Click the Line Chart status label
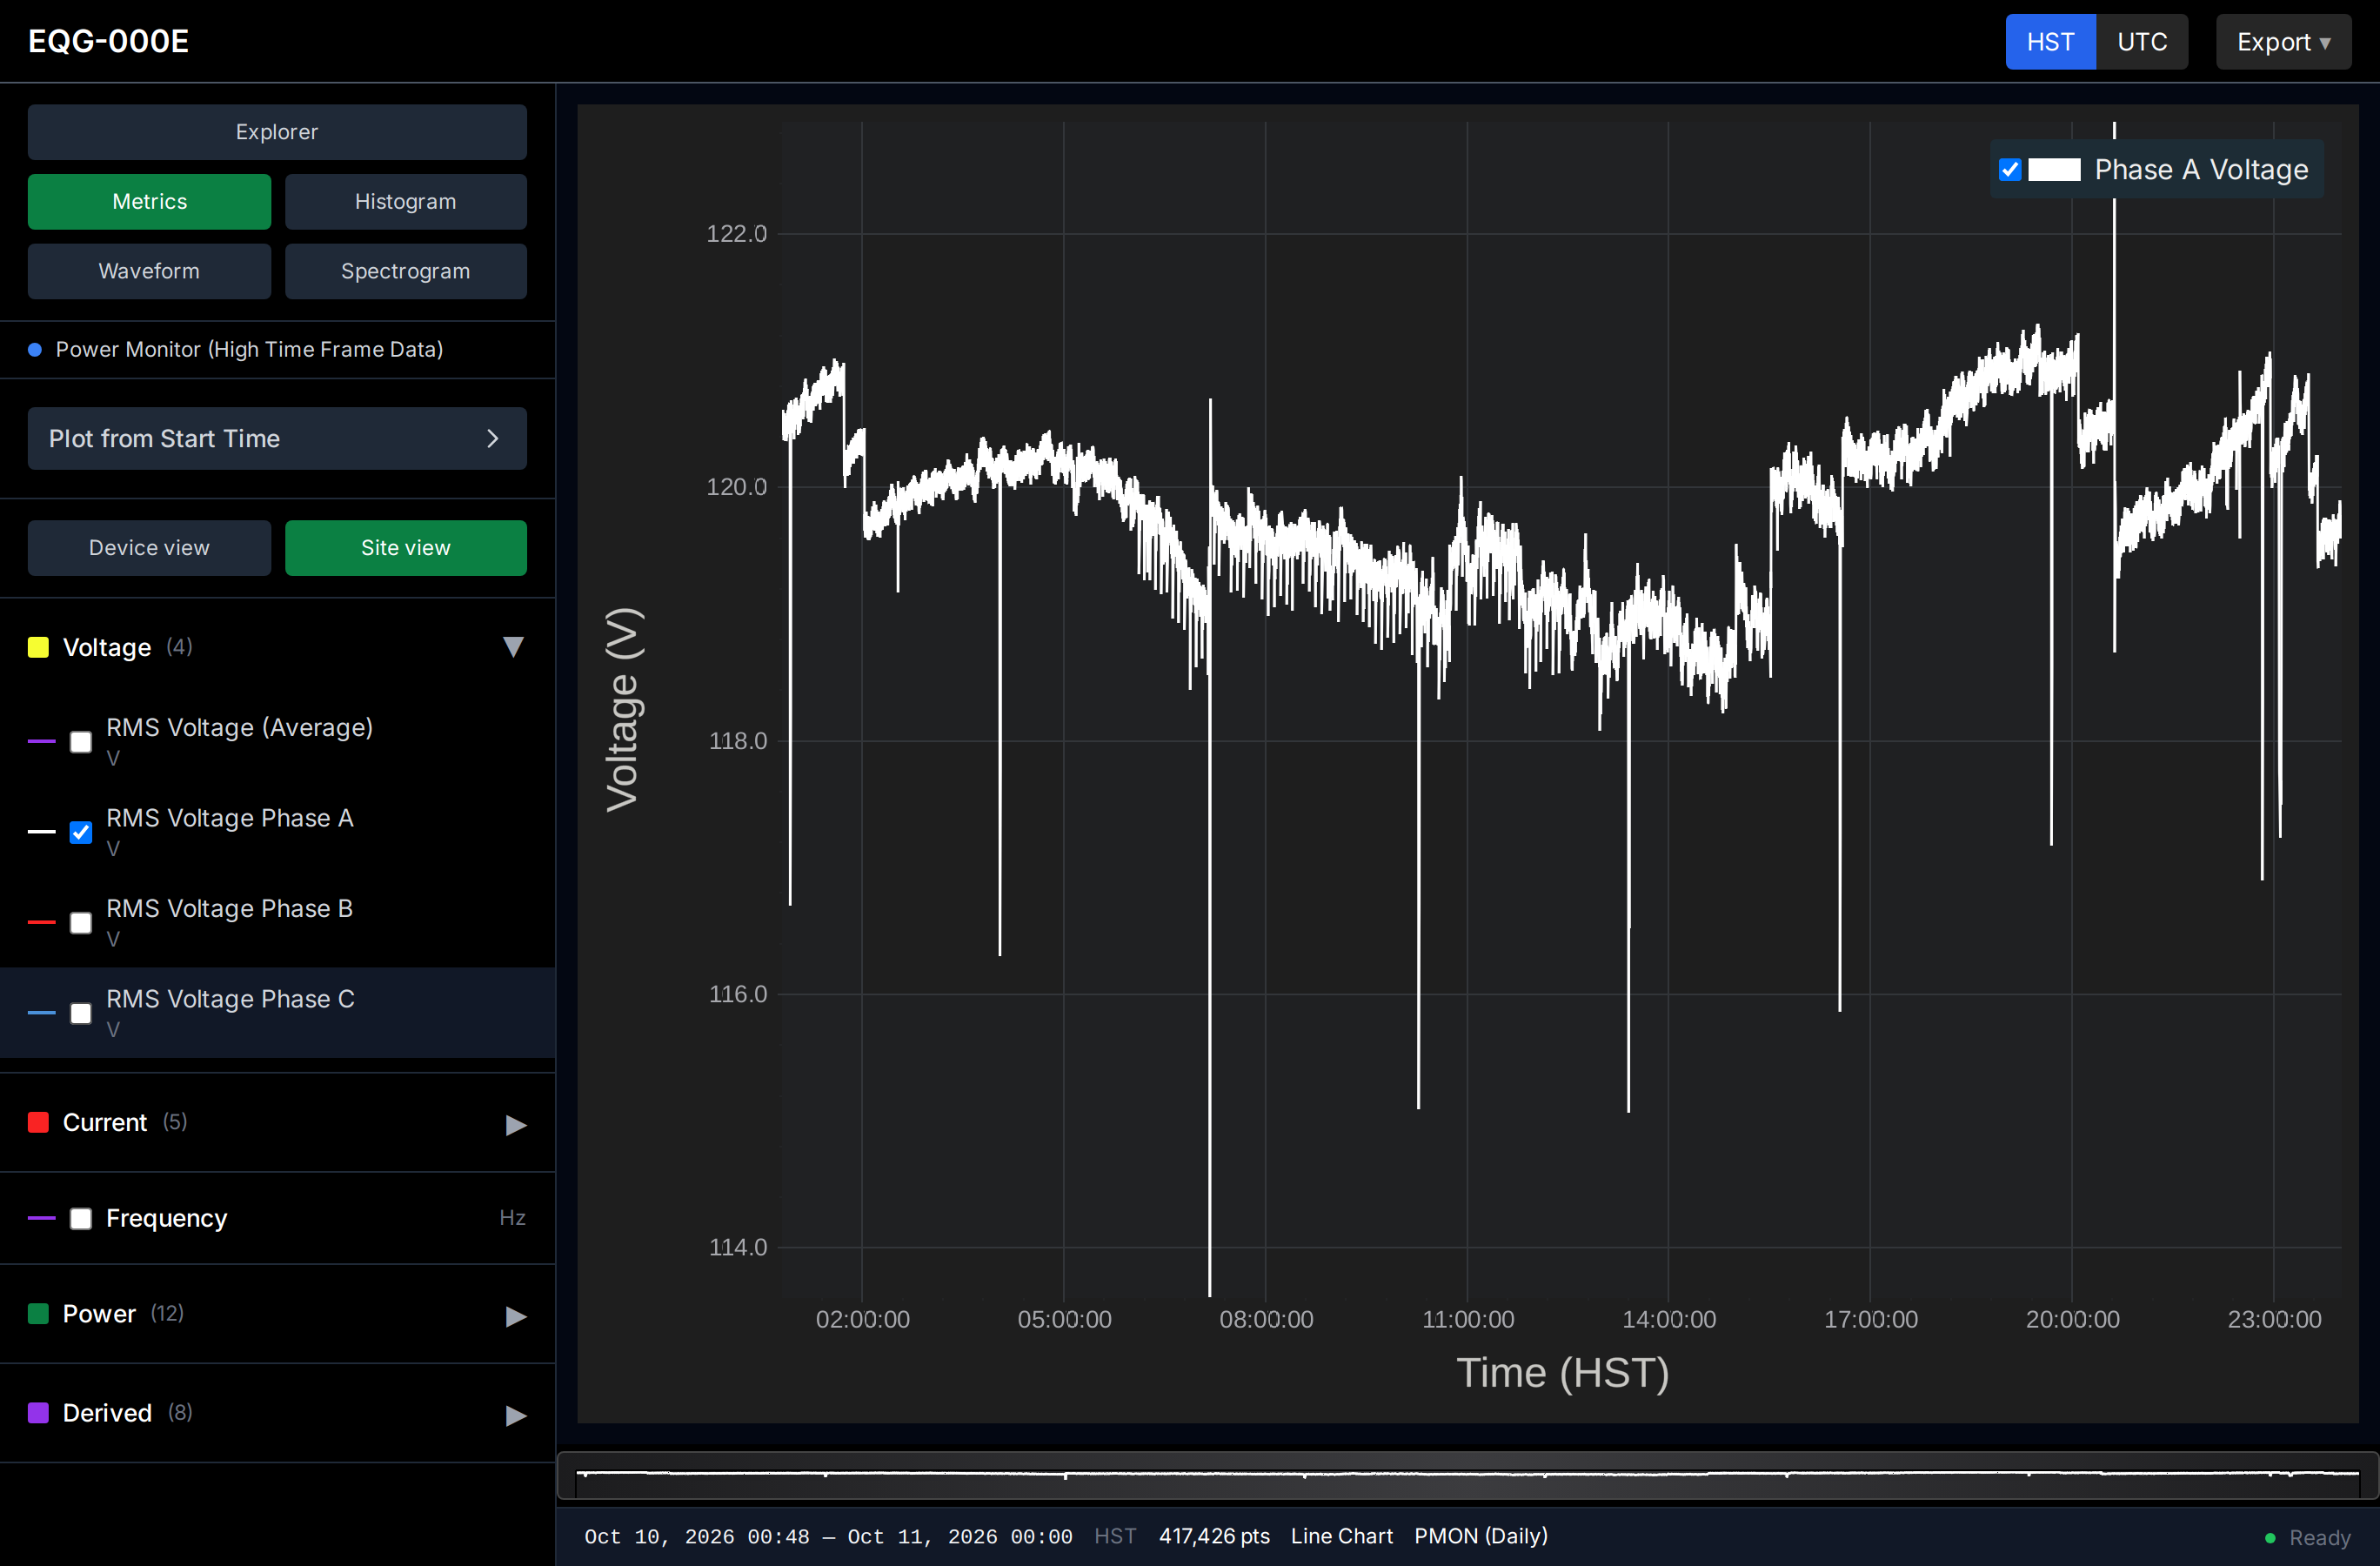The width and height of the screenshot is (2380, 1566). [x=1341, y=1536]
